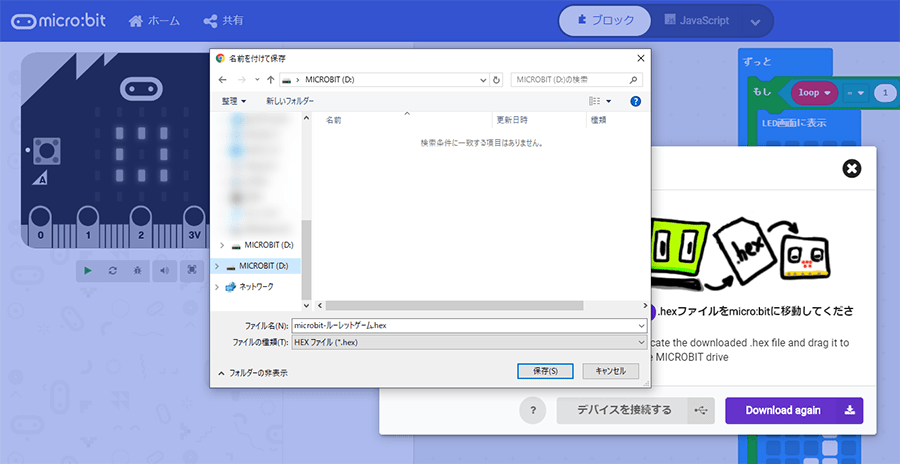
Task: Click the micro:bit logo
Action: (x=58, y=21)
